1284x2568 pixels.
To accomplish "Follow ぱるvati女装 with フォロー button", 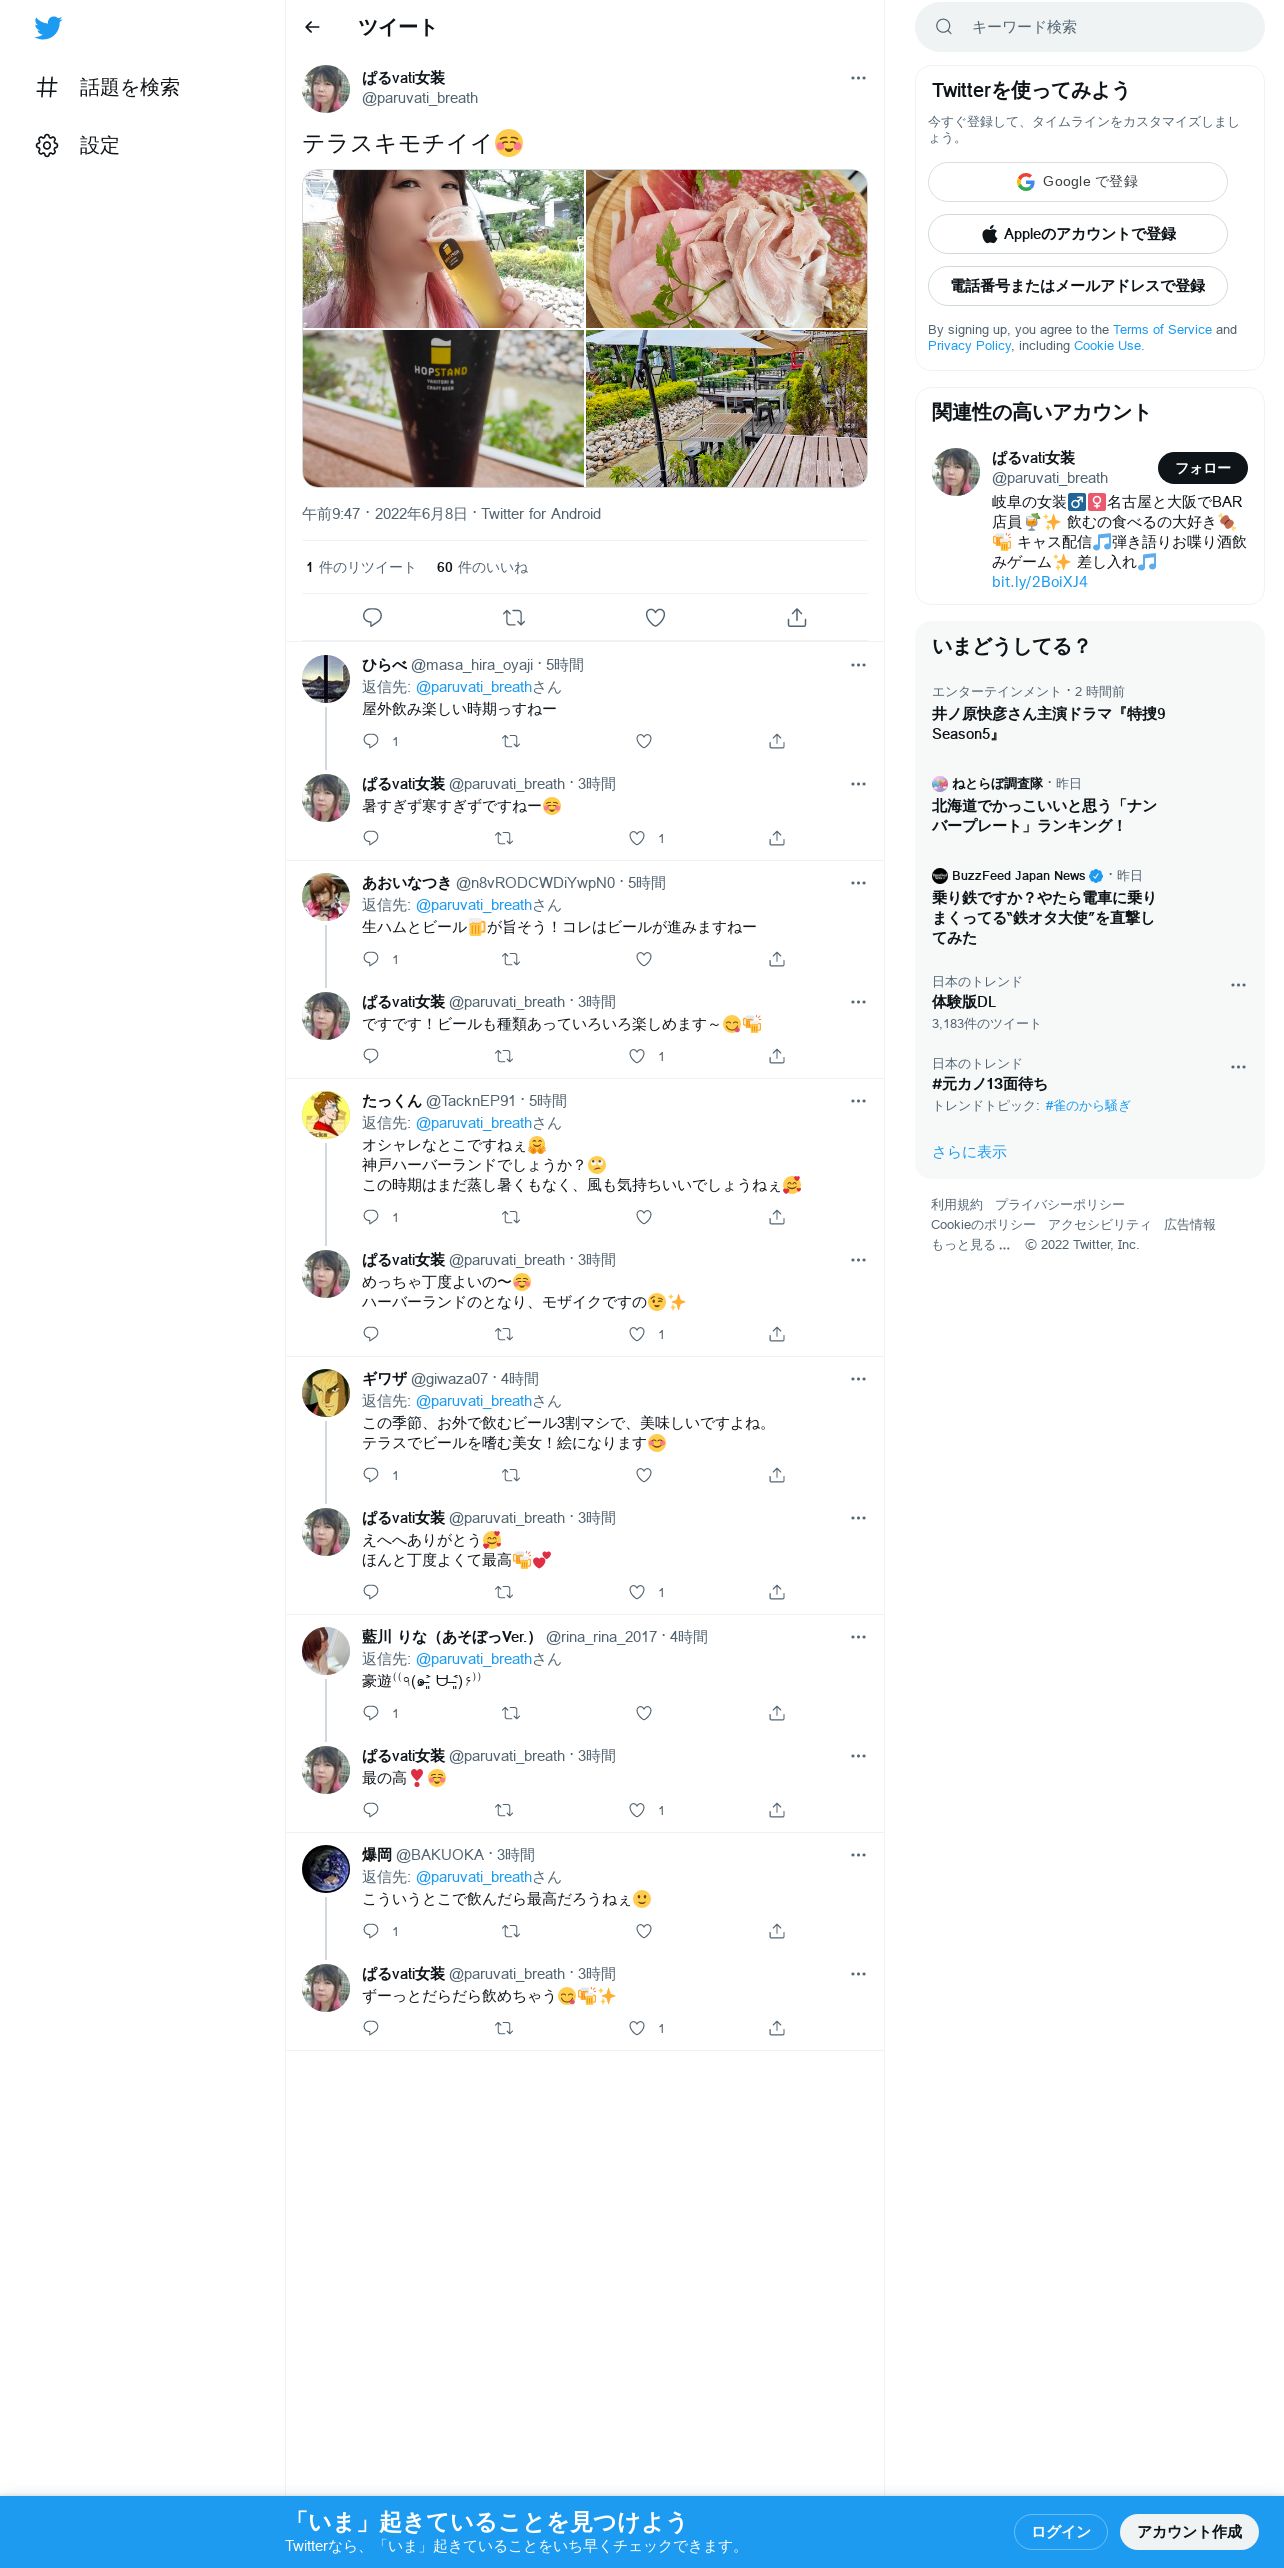I will [x=1202, y=468].
